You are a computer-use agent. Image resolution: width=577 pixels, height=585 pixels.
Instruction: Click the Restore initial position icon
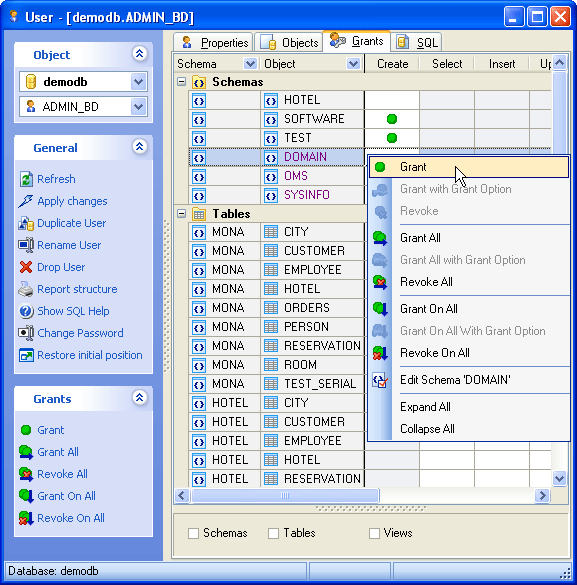[26, 355]
